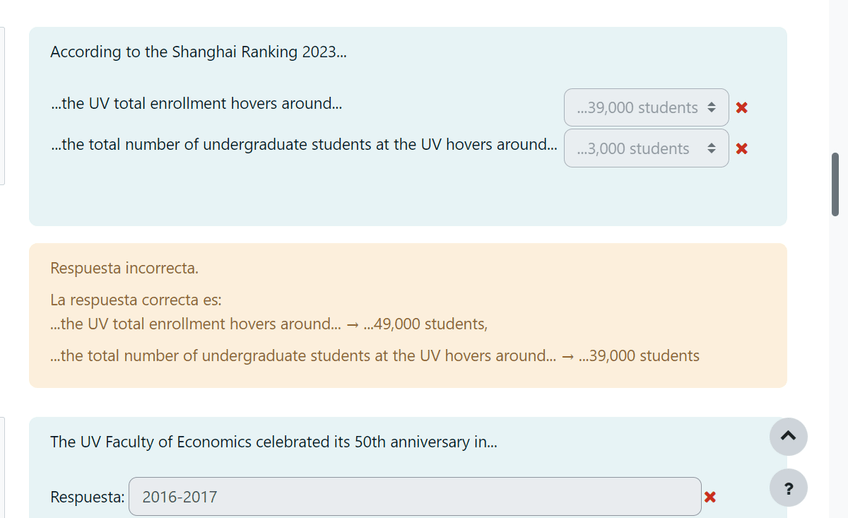Viewport: 848px width, 518px height.
Task: Click the Faculty of Economics 50th anniversary question
Action: [273, 442]
